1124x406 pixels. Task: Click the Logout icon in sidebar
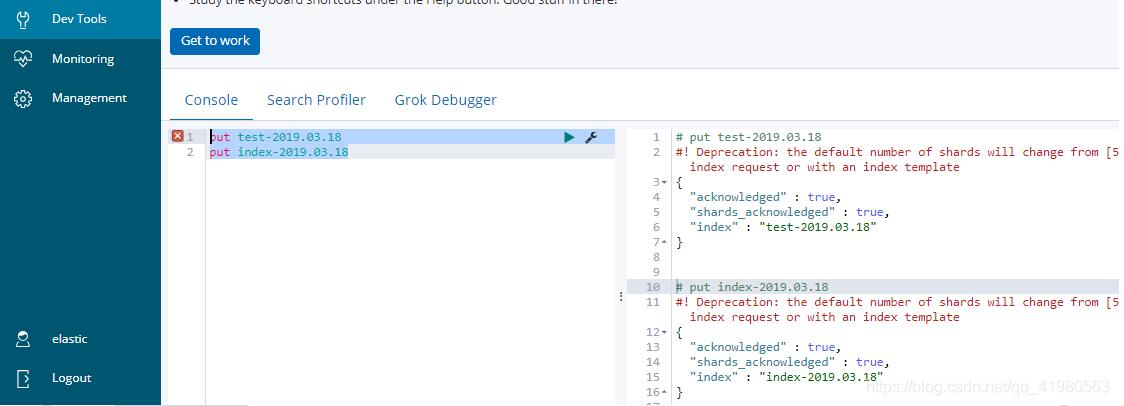pos(23,378)
